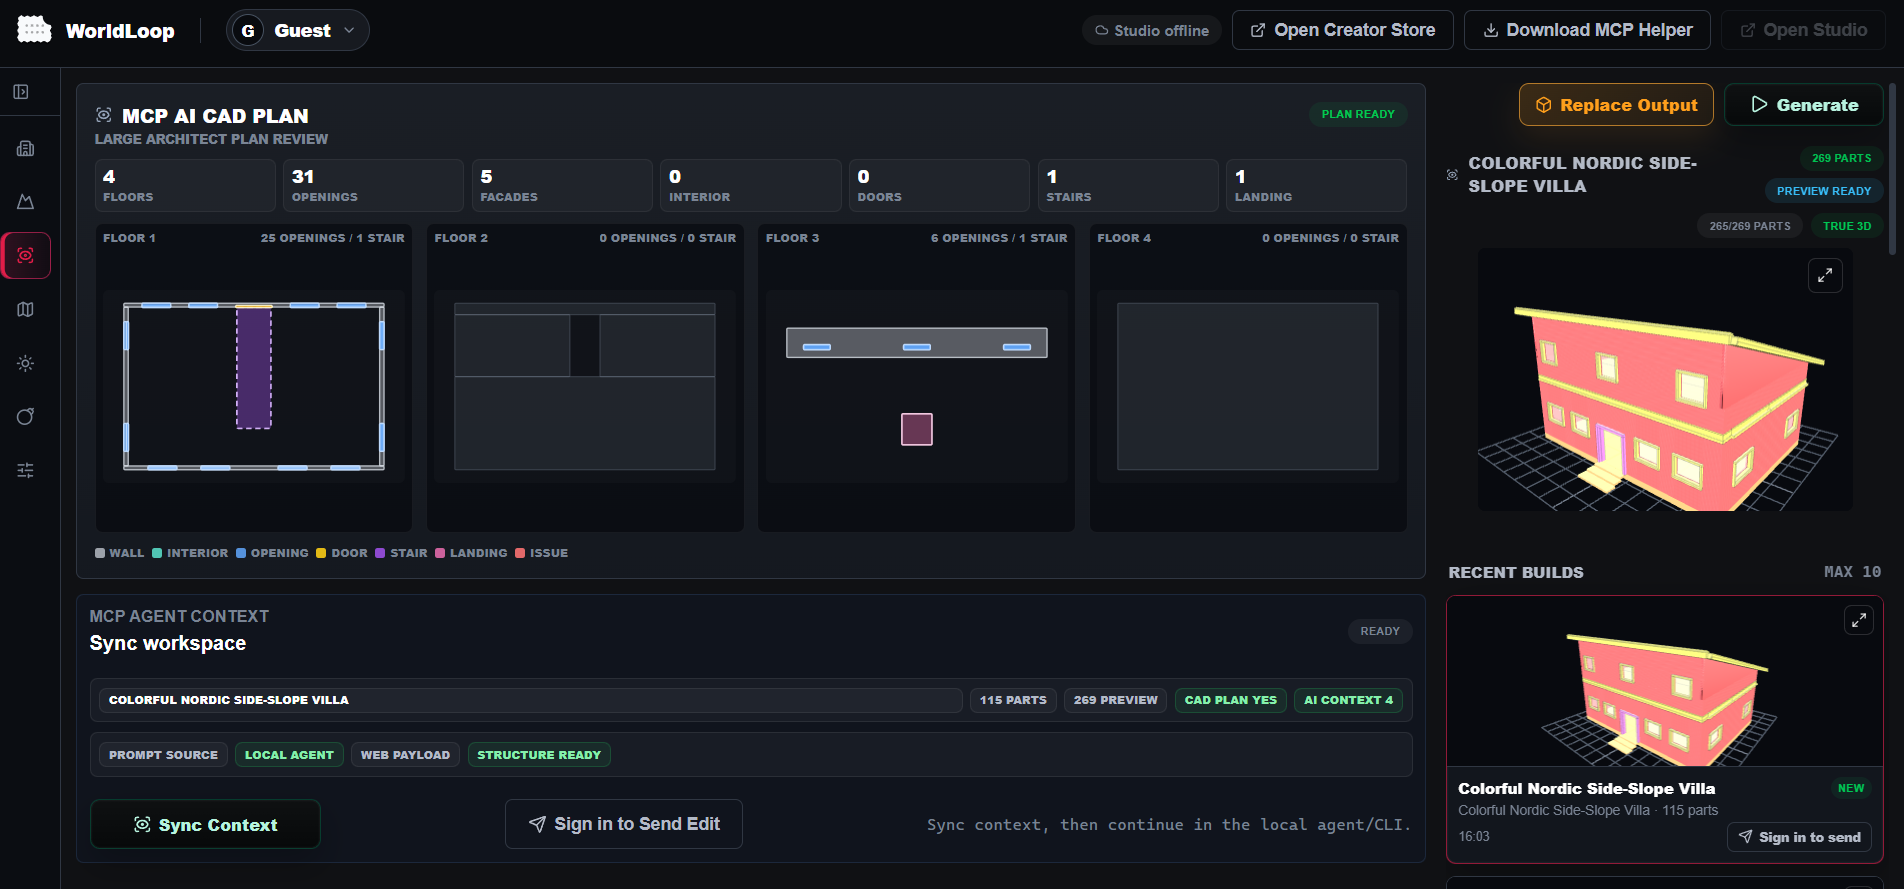Open the sun lighting icon in the sidebar
Screen dimensions: 1904x889
26,363
